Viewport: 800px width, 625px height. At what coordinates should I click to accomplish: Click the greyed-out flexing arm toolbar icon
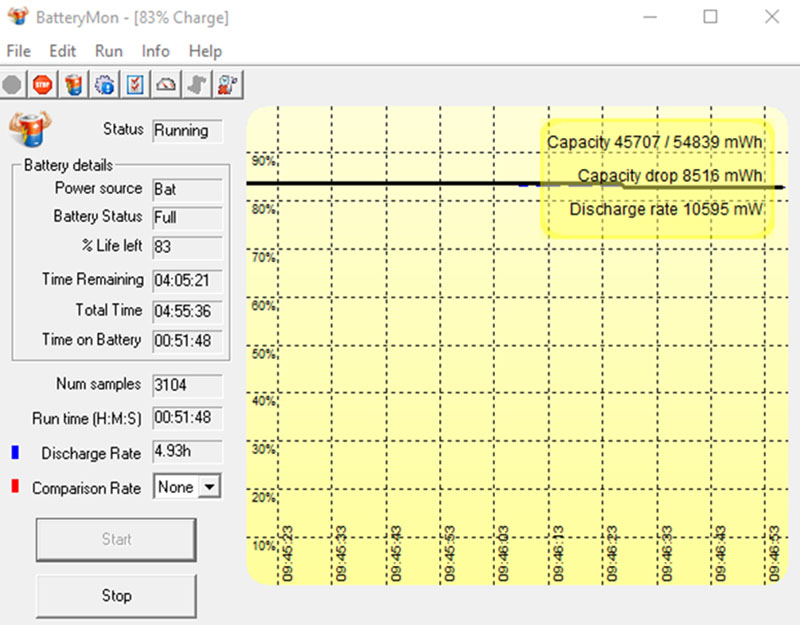coord(197,85)
